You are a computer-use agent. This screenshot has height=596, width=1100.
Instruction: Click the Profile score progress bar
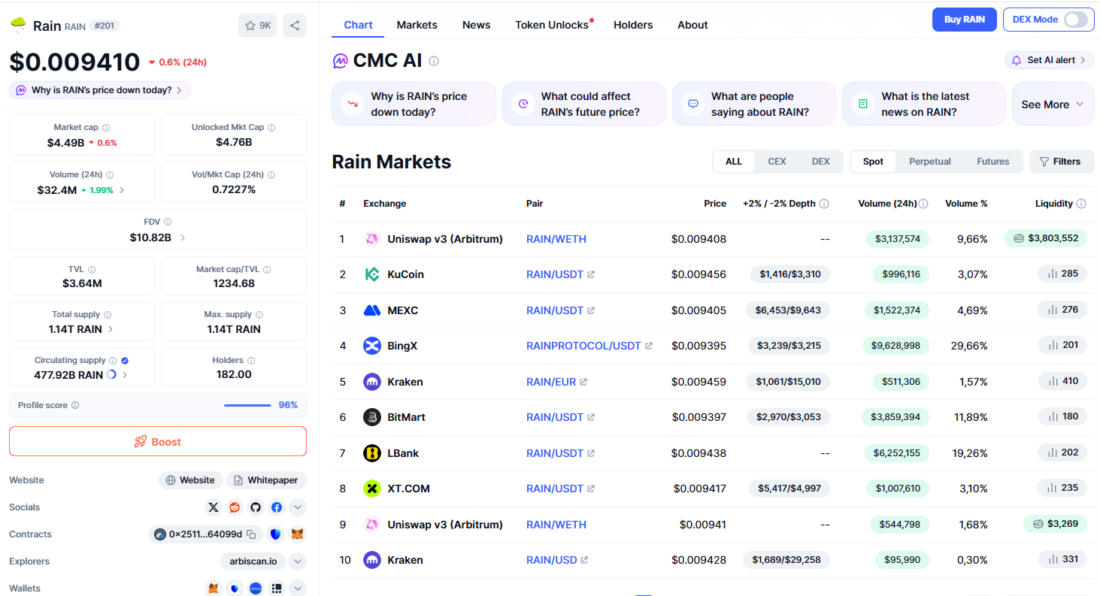coord(247,405)
